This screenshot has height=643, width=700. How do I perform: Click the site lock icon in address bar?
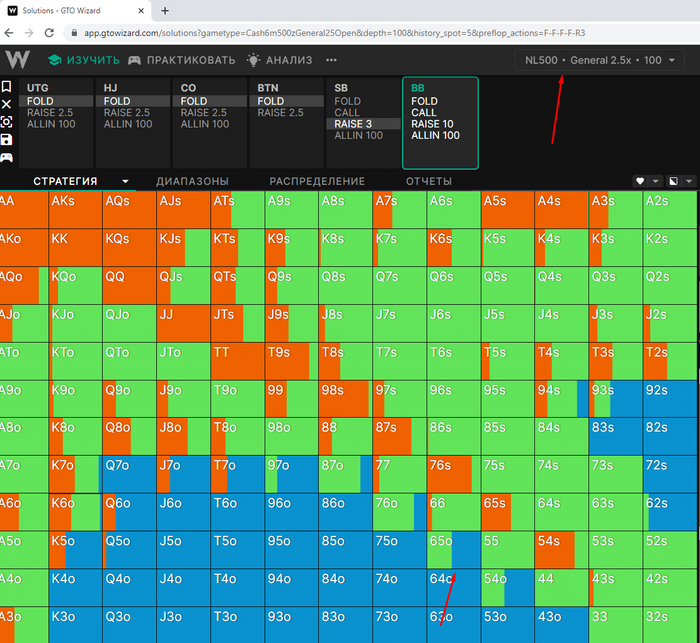point(75,33)
